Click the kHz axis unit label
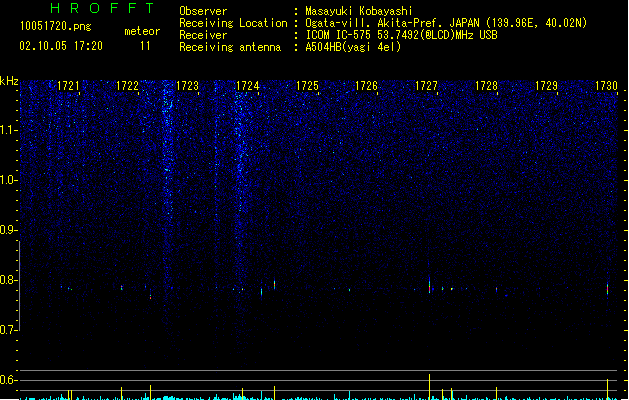Screen dimensions: 629x400 click(9, 81)
